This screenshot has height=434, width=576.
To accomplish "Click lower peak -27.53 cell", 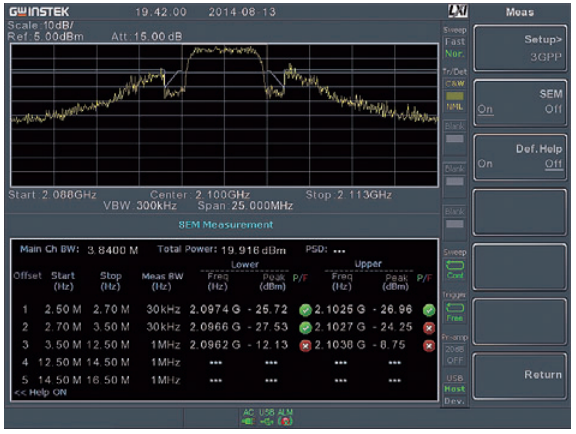I will 267,327.
